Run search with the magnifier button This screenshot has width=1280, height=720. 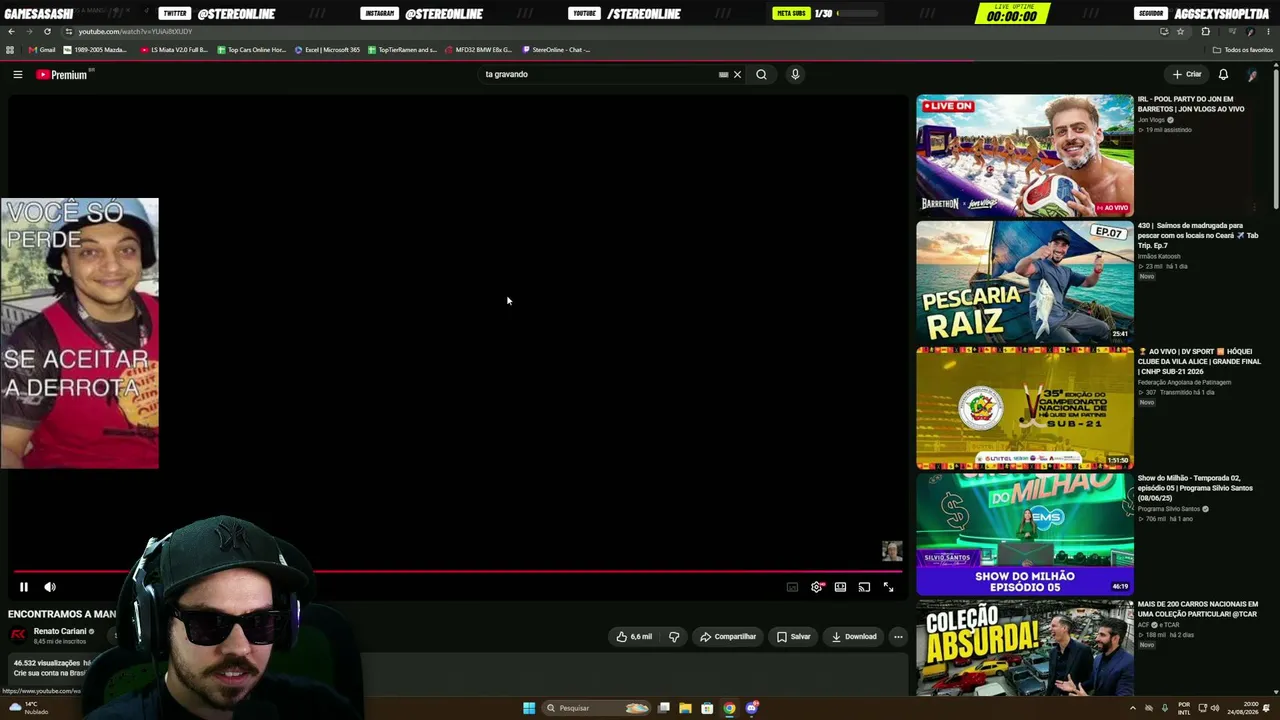(761, 74)
